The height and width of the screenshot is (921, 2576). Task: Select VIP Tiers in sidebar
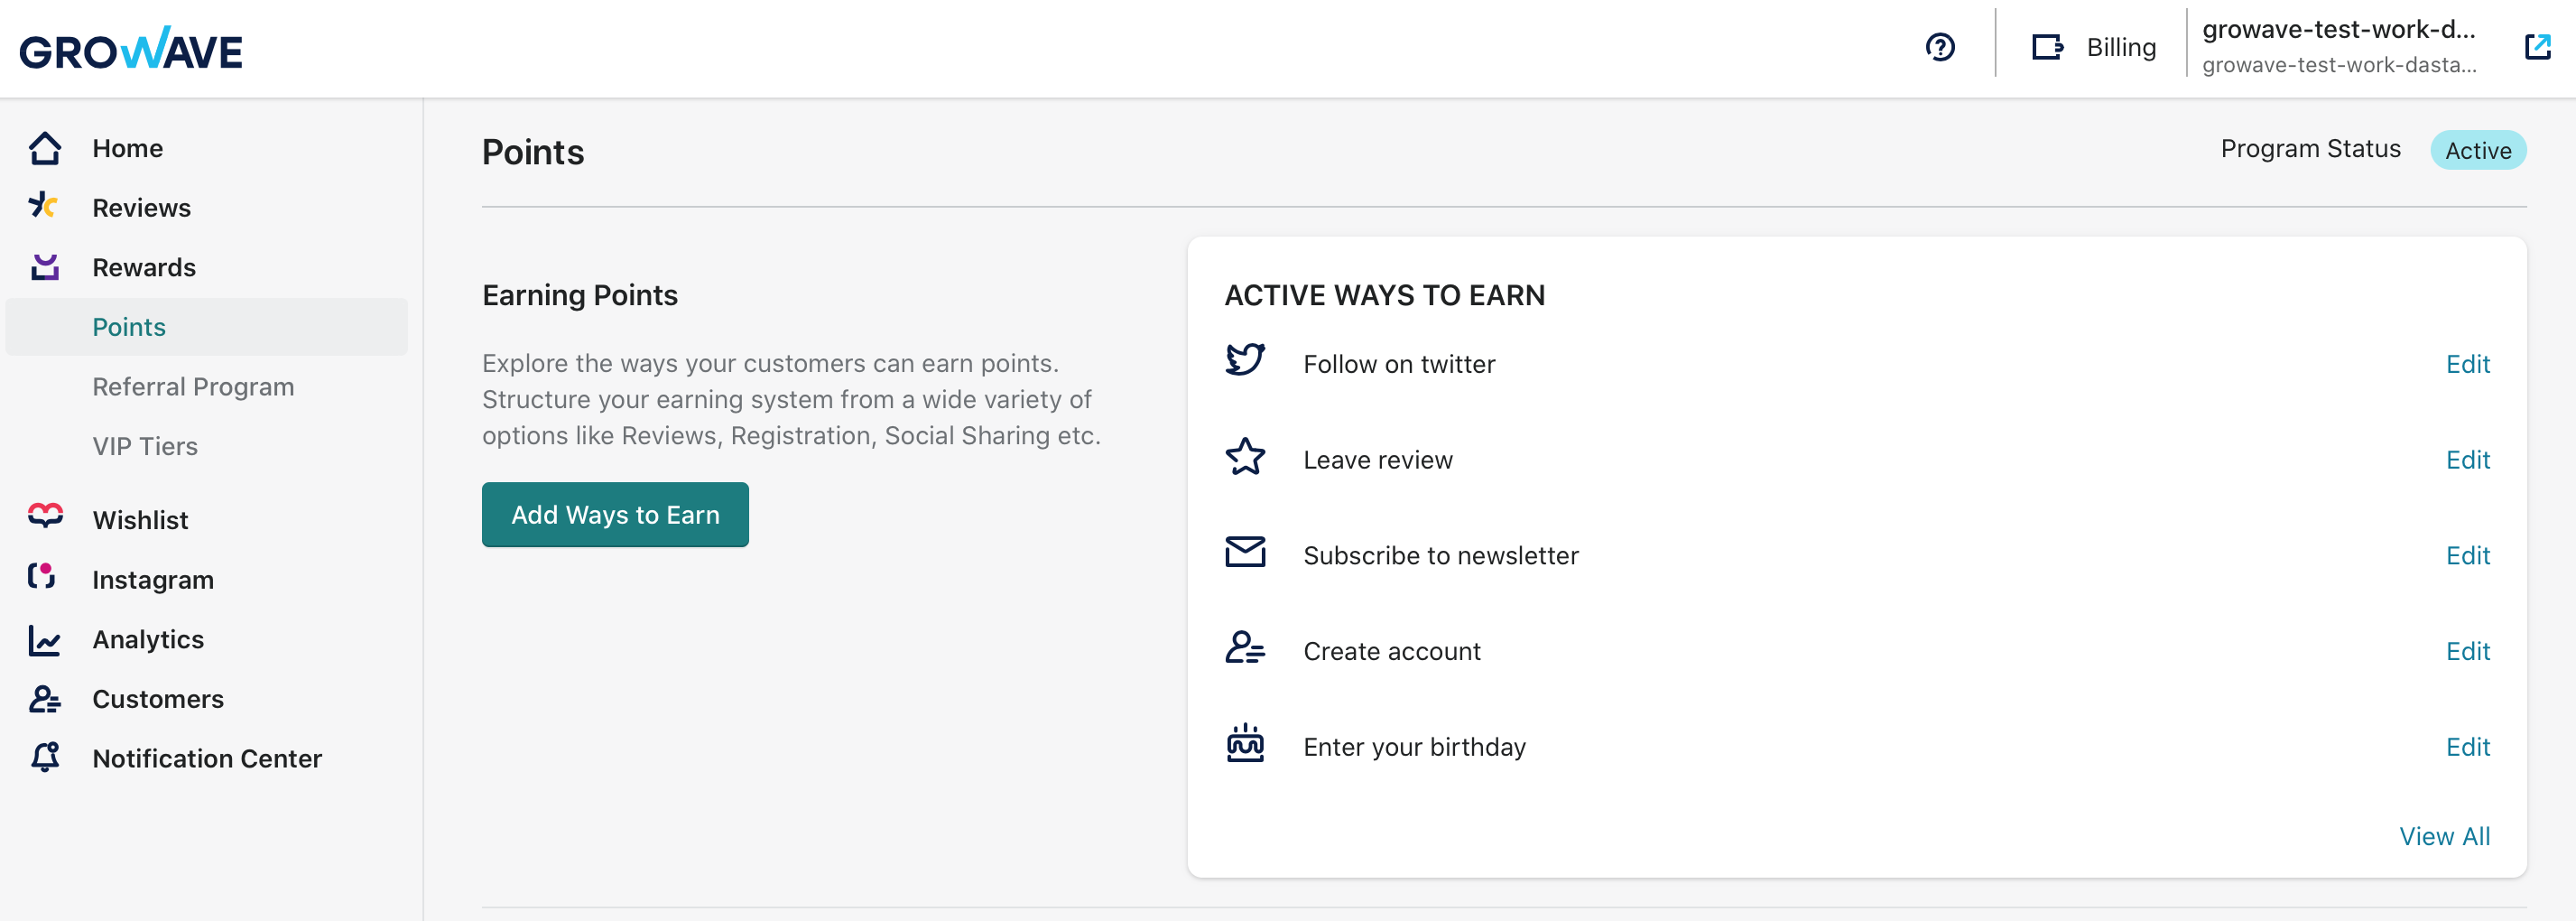(x=145, y=446)
